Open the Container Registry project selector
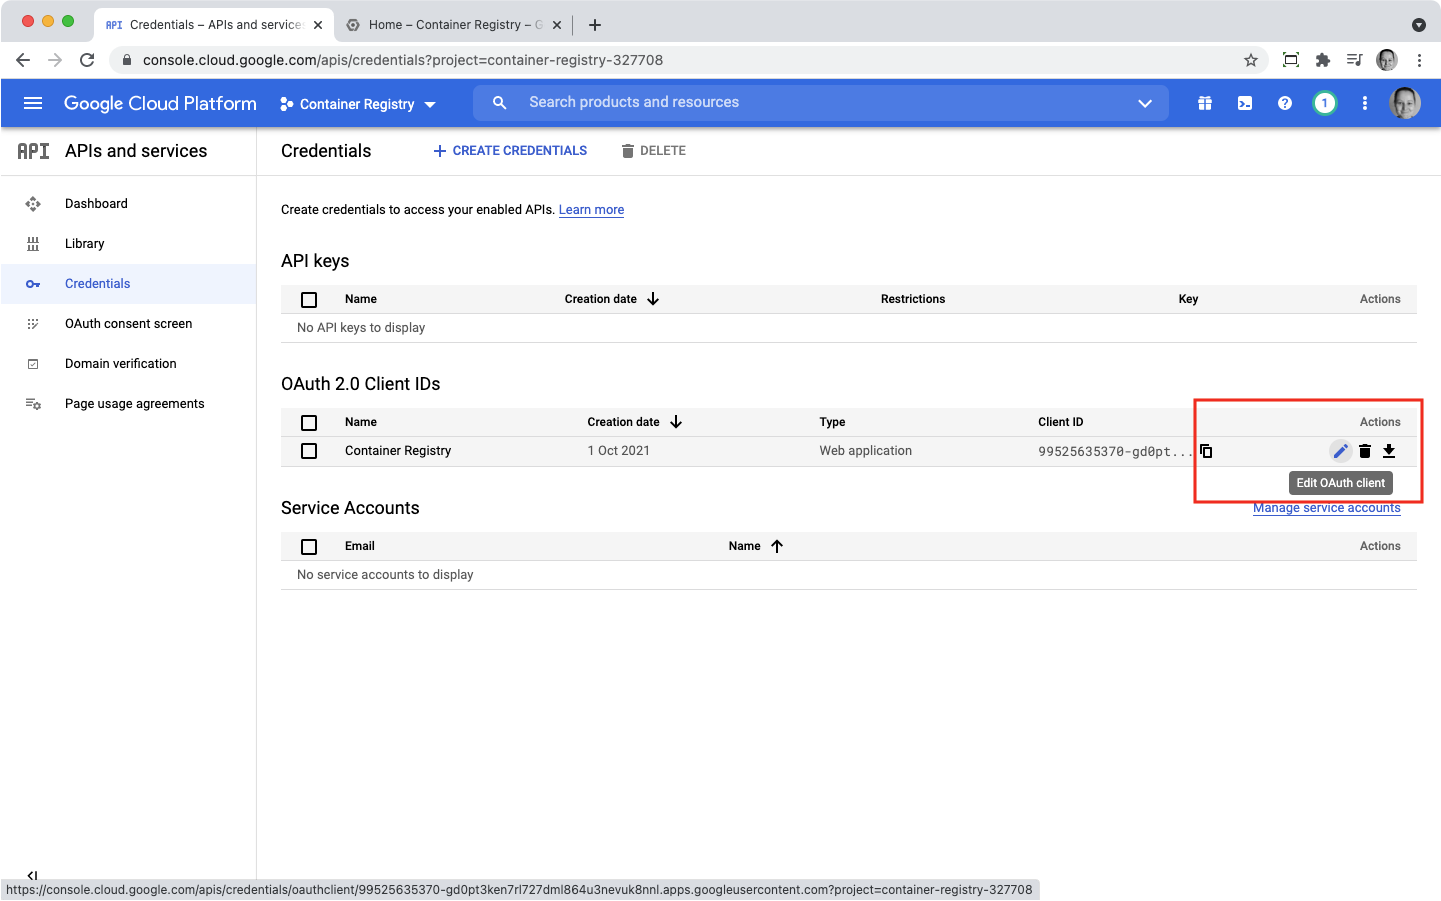The image size is (1441, 901). point(358,104)
